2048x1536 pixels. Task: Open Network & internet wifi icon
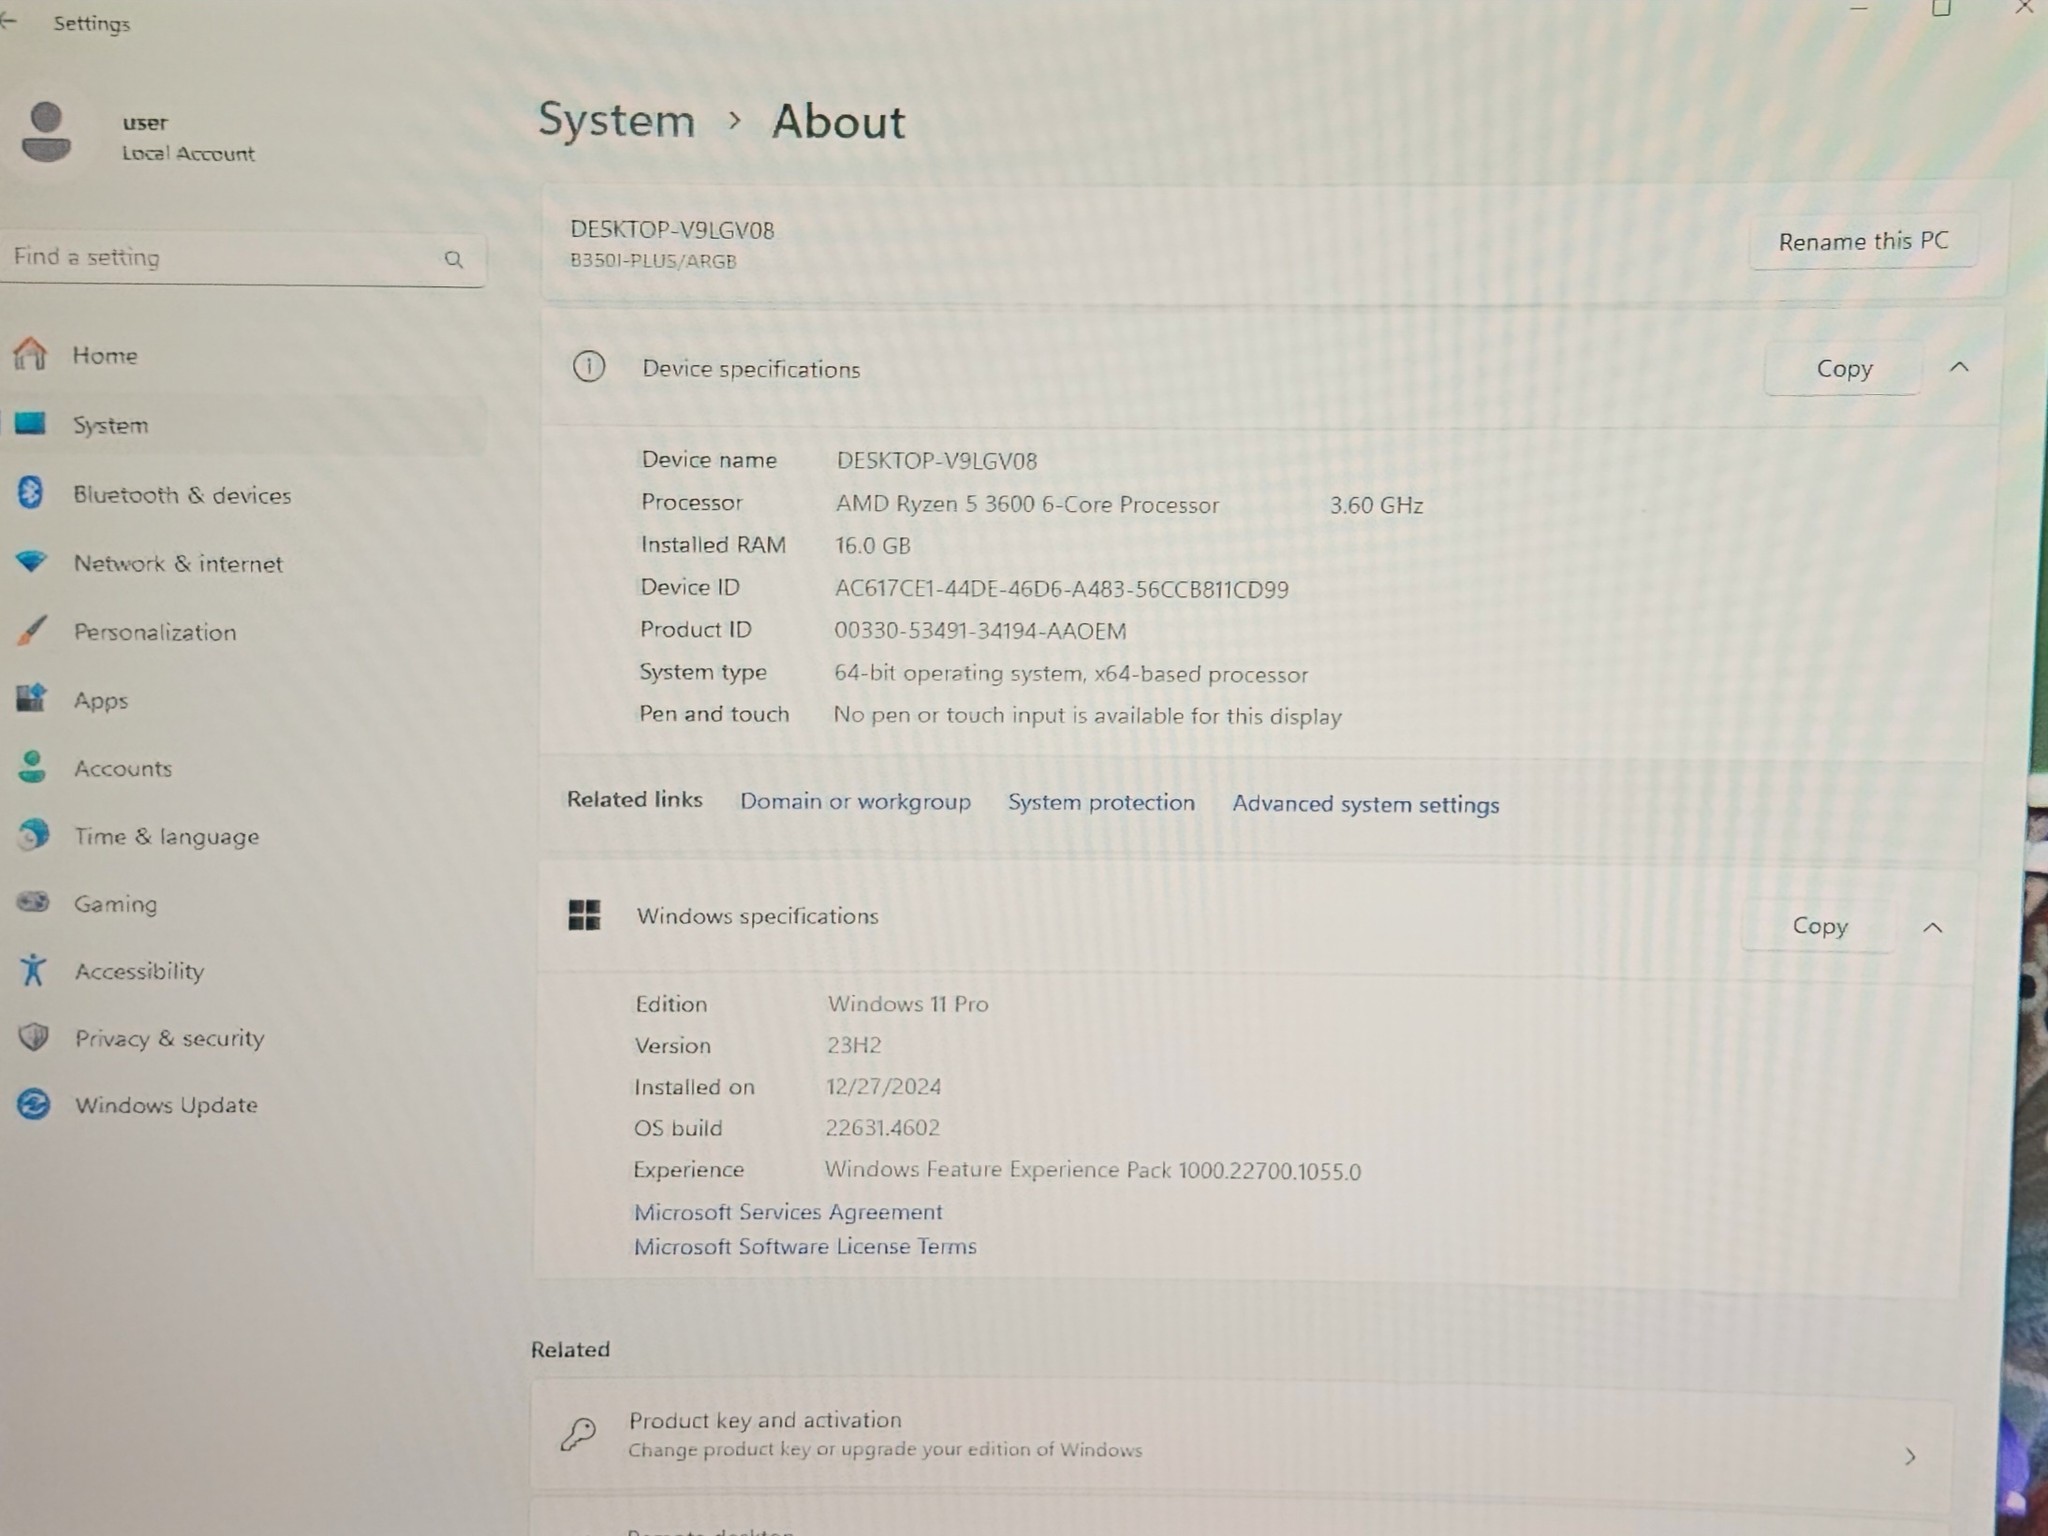point(31,561)
